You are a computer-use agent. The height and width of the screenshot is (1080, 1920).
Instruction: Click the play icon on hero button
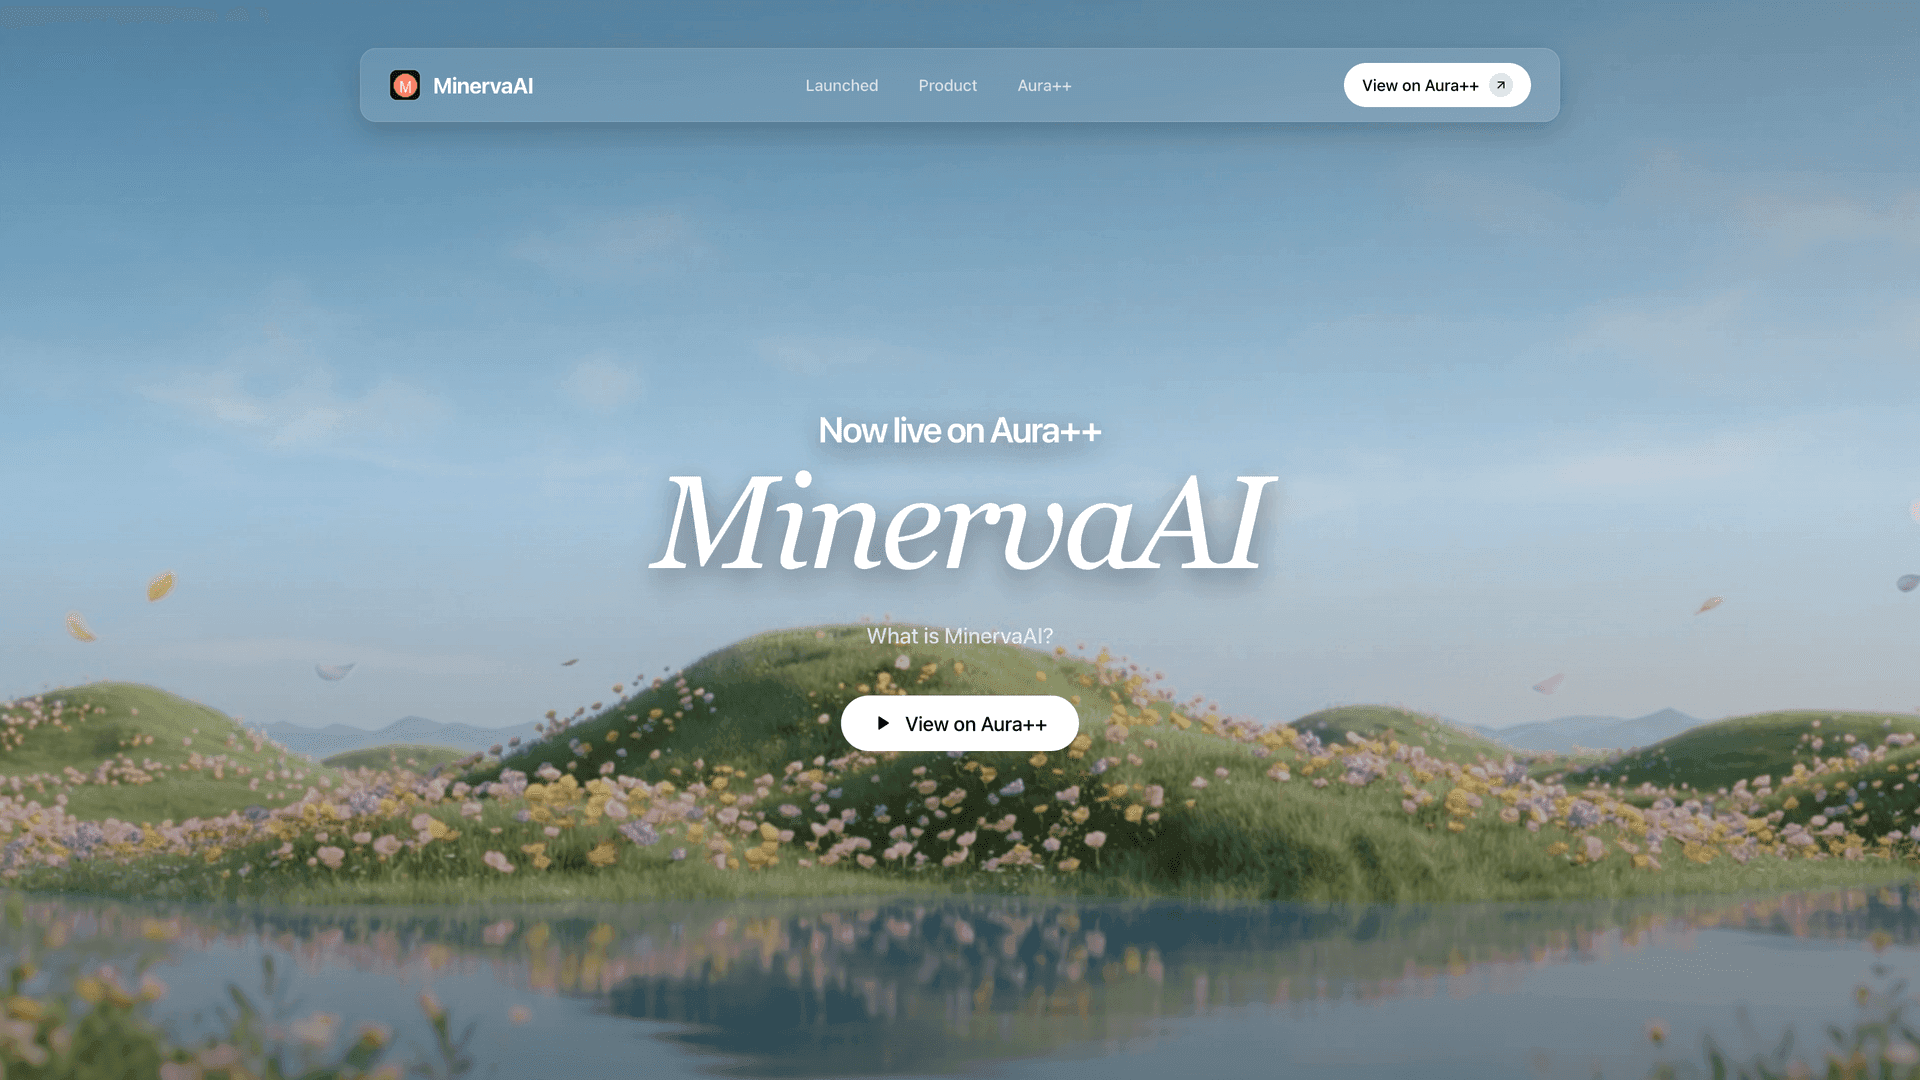883,723
